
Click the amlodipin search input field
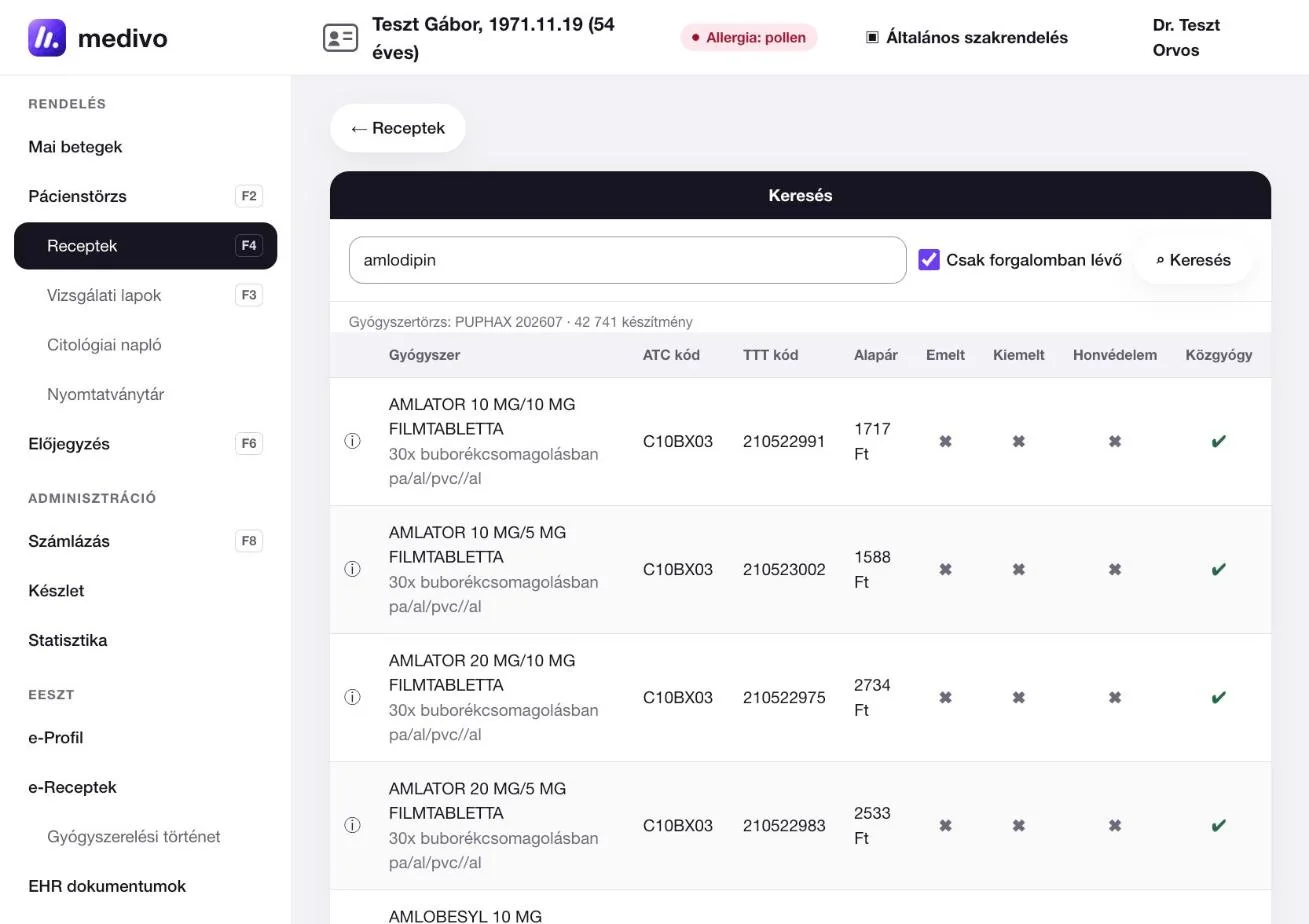click(x=627, y=260)
